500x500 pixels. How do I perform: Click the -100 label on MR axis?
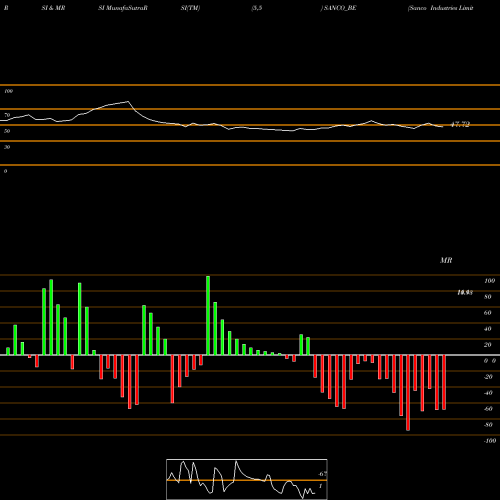pos(490,441)
